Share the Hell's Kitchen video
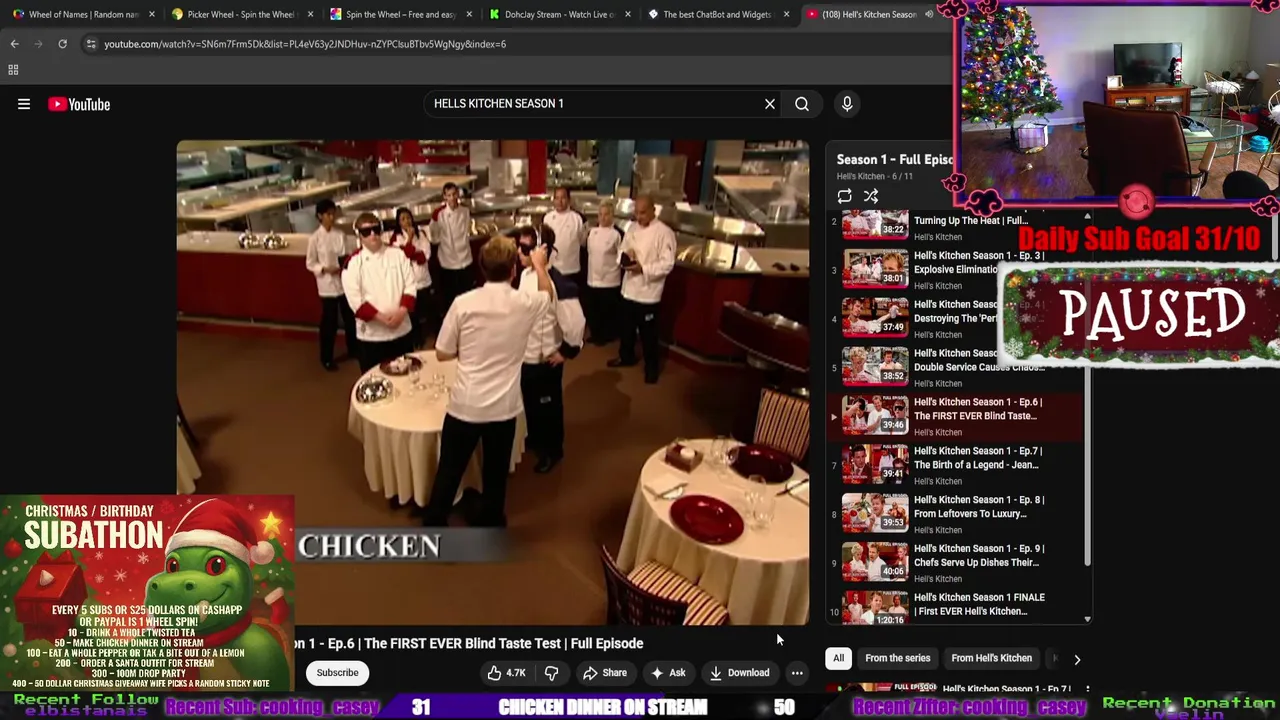The height and width of the screenshot is (720, 1280). click(x=605, y=673)
